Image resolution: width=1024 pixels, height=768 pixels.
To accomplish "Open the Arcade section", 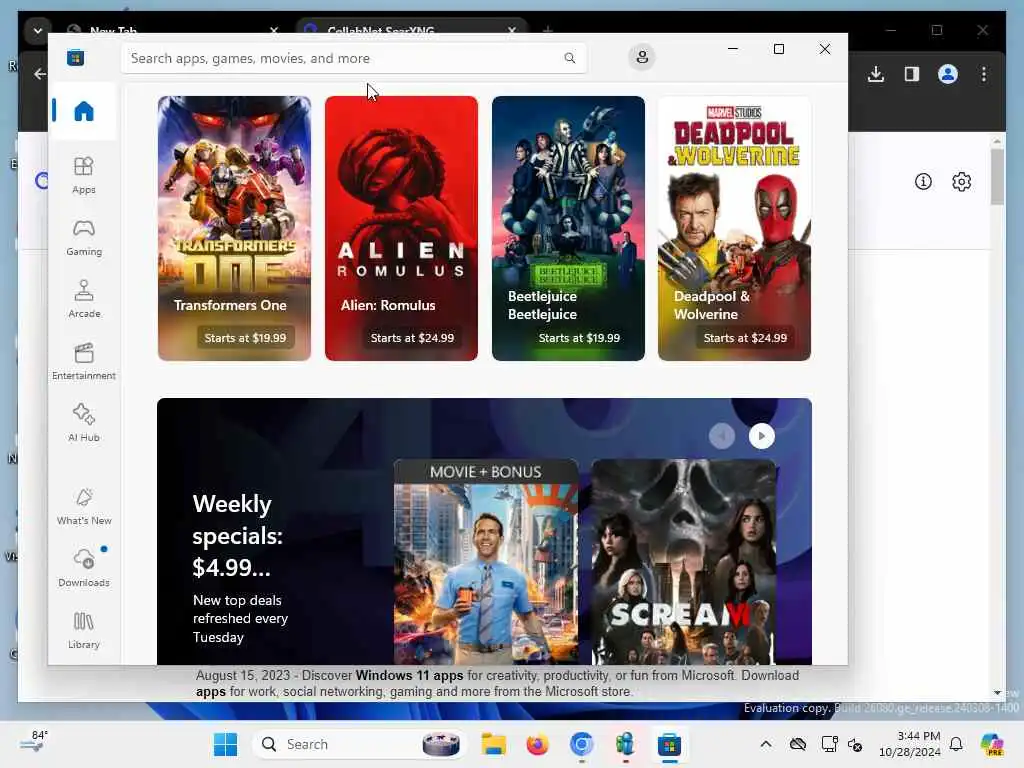I will [84, 299].
